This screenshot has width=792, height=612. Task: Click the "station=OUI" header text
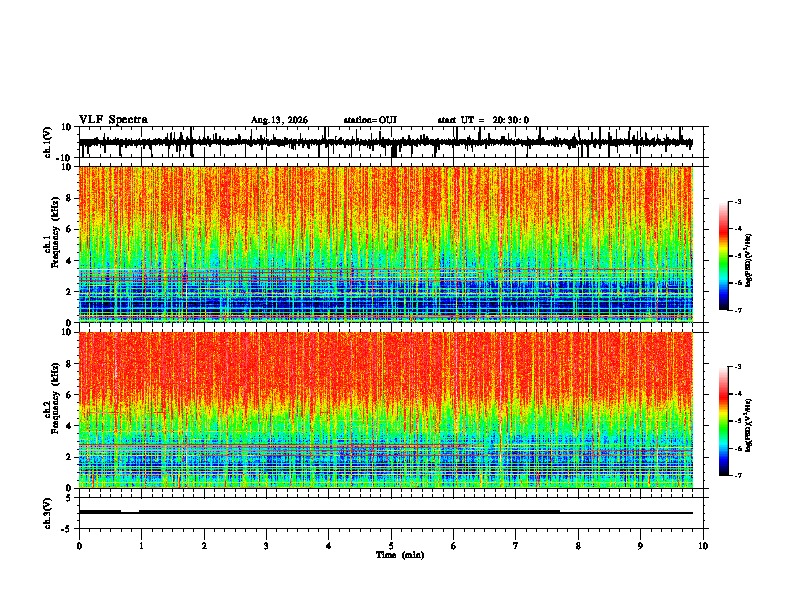tap(370, 120)
